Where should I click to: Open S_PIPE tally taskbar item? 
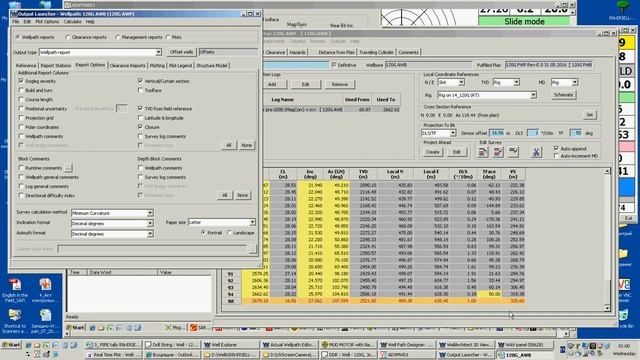click(x=113, y=345)
